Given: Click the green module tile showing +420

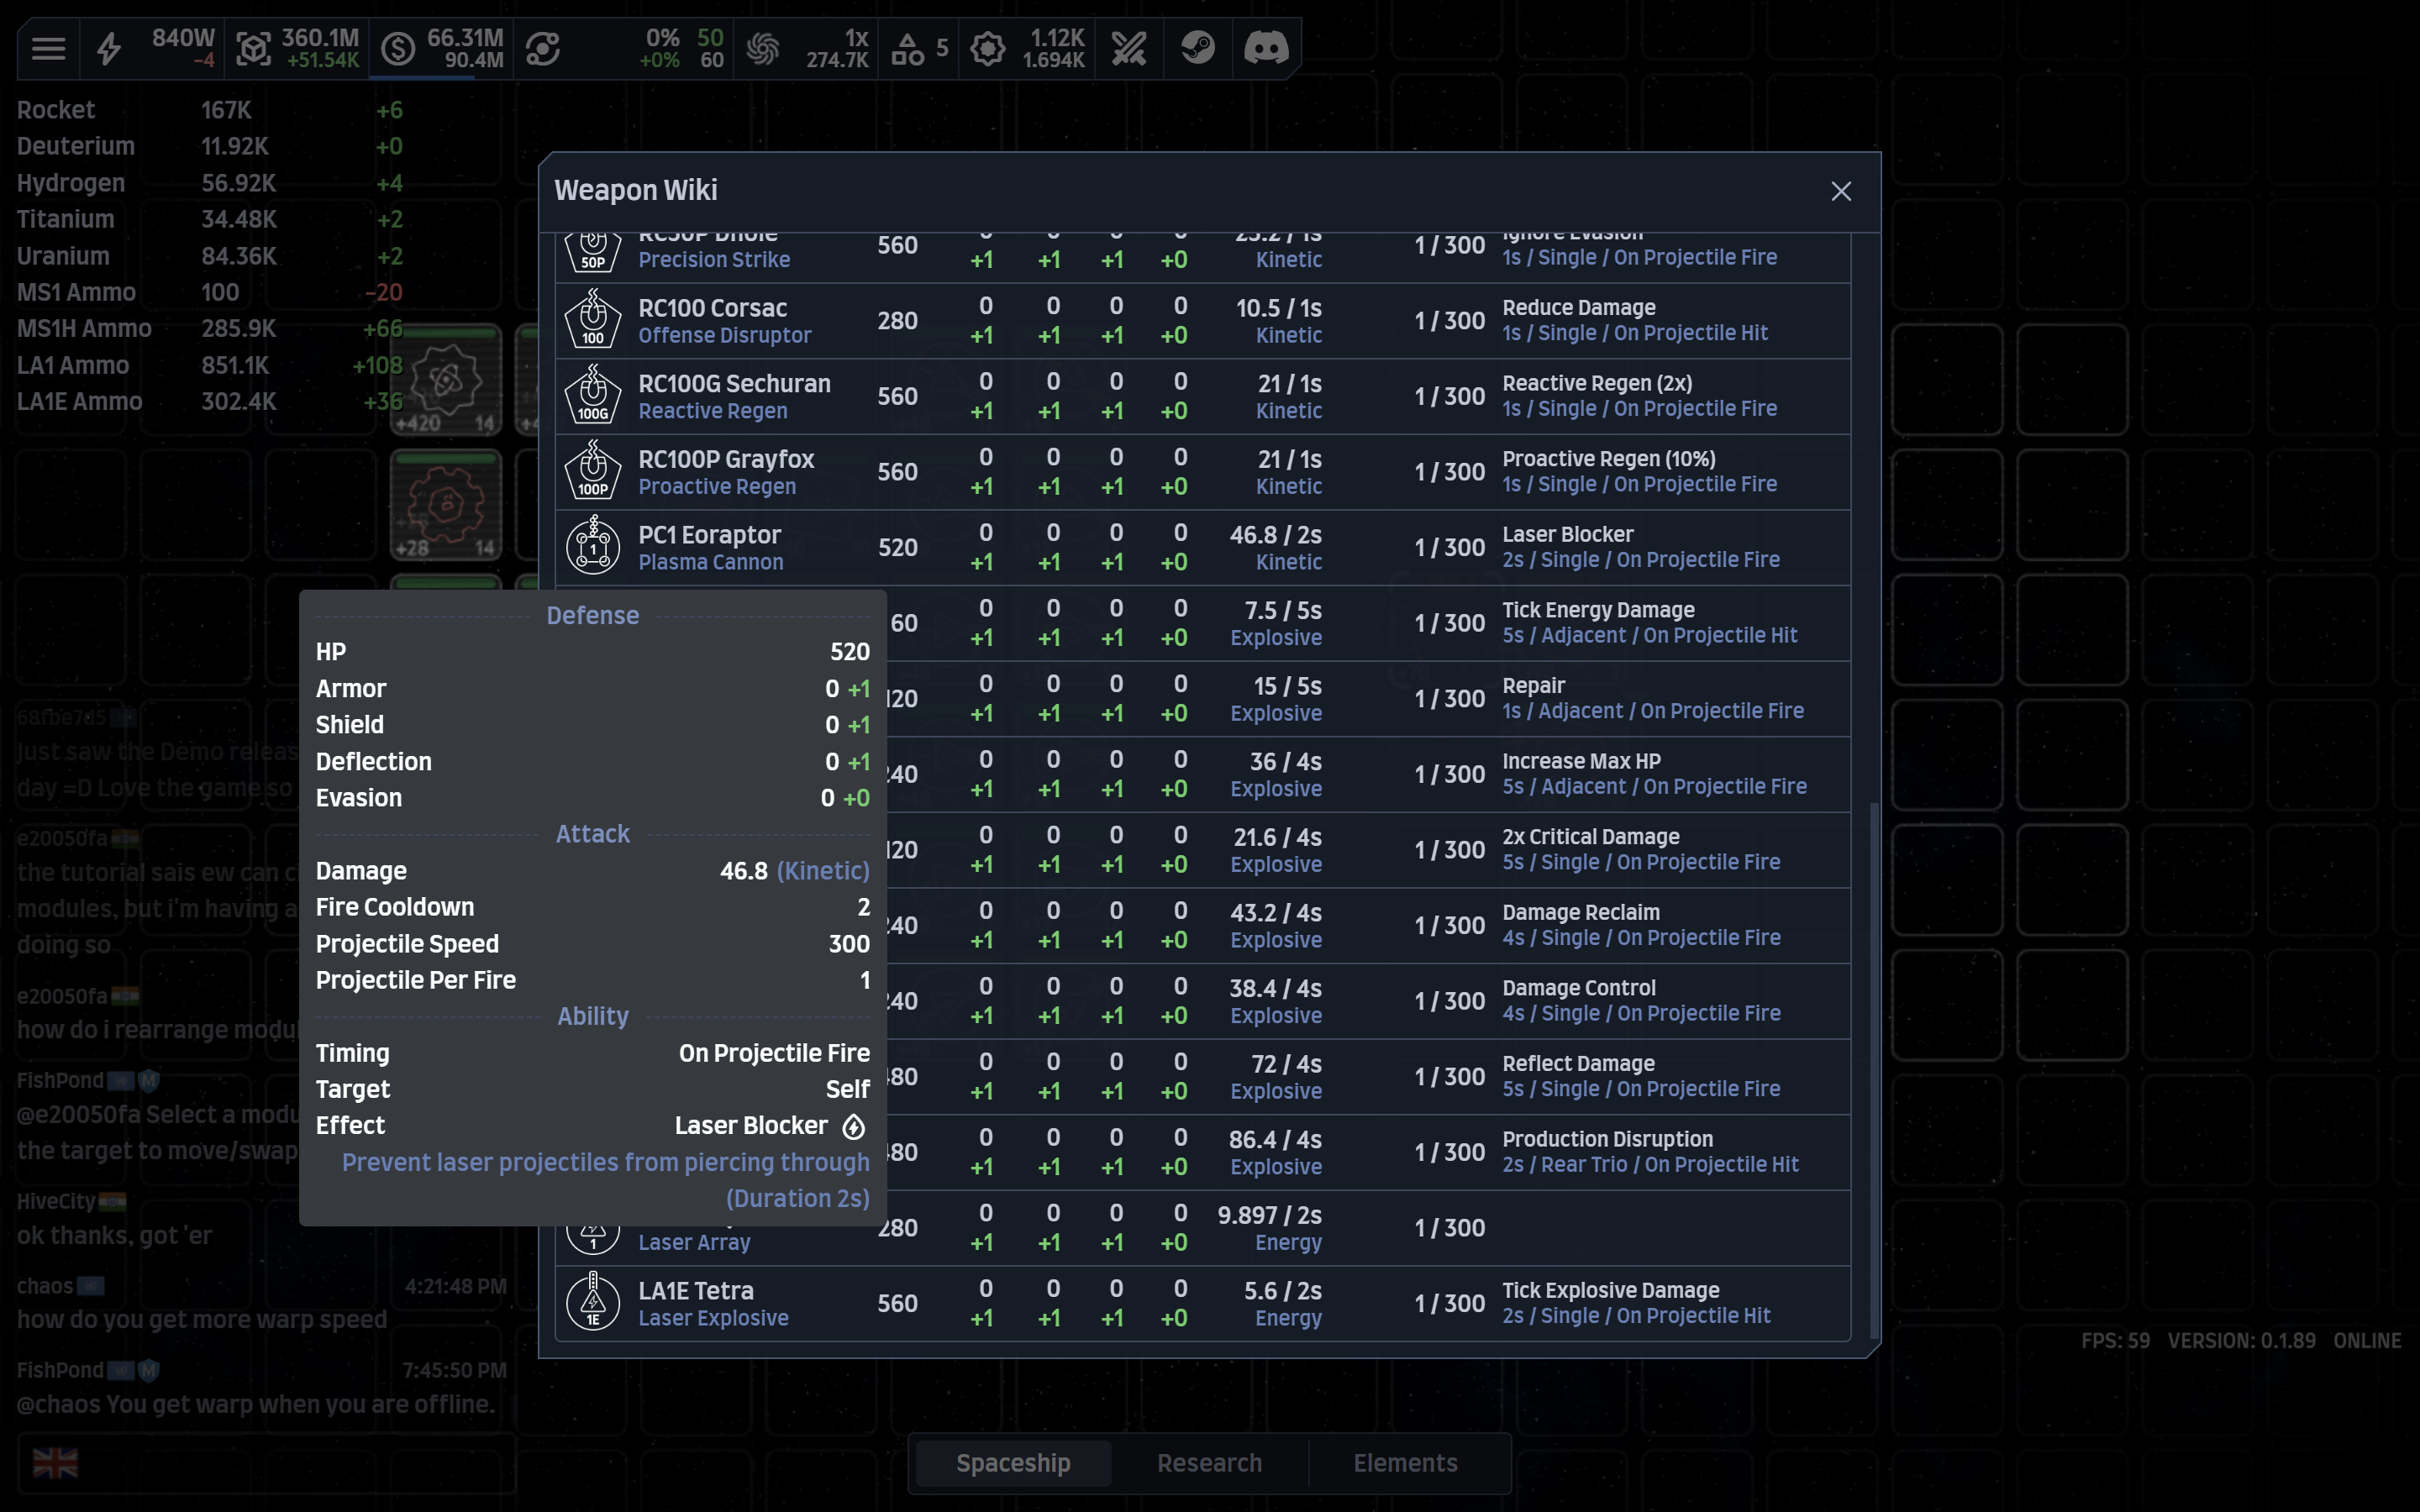Looking at the screenshot, I should (x=446, y=380).
